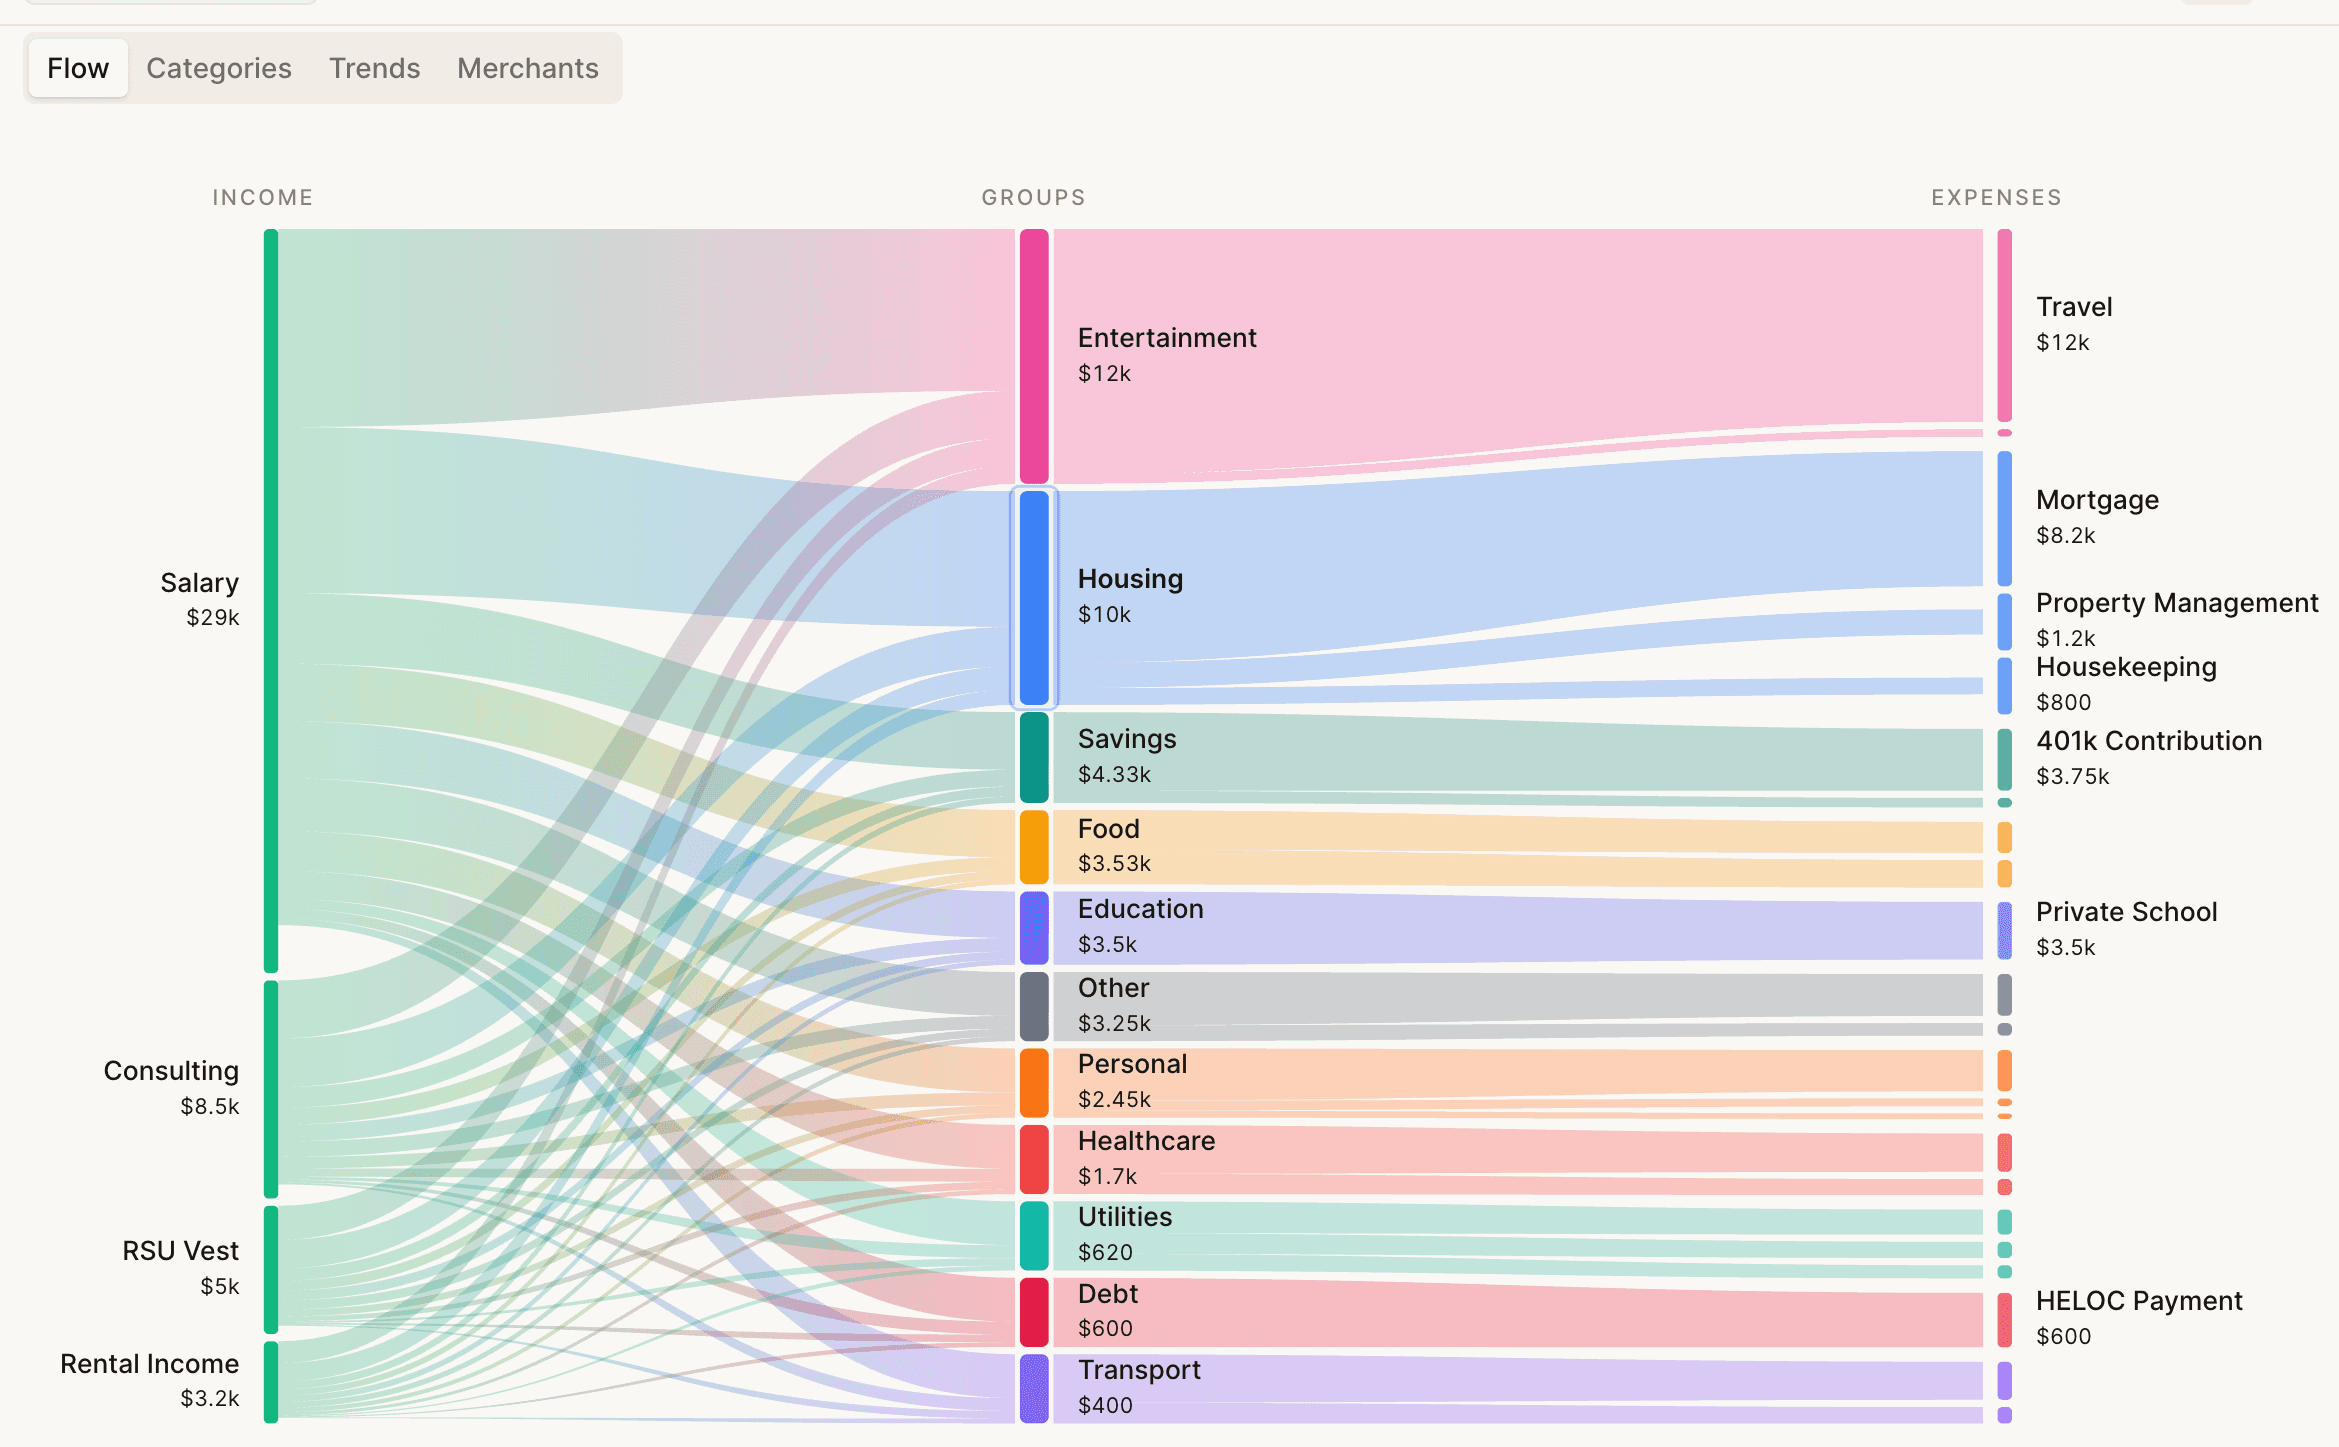Select the Salary income node

pos(270,600)
